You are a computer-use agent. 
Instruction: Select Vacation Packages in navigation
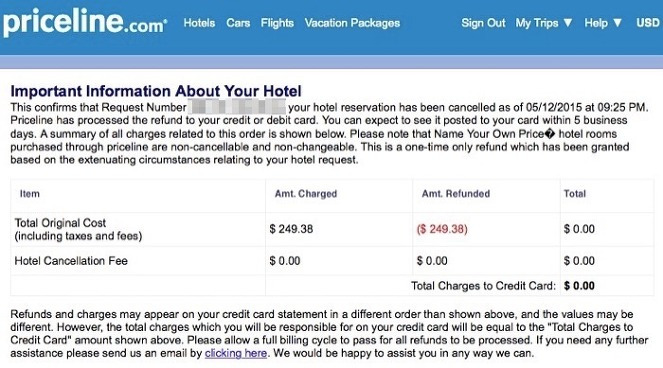(352, 23)
